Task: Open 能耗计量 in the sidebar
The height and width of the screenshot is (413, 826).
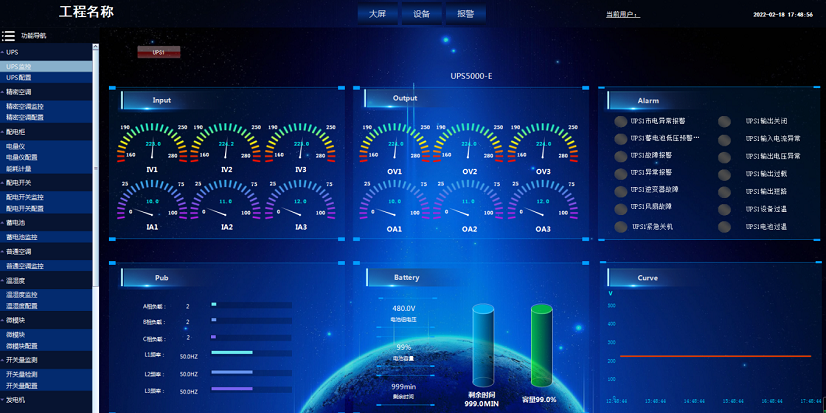Action: [x=46, y=169]
